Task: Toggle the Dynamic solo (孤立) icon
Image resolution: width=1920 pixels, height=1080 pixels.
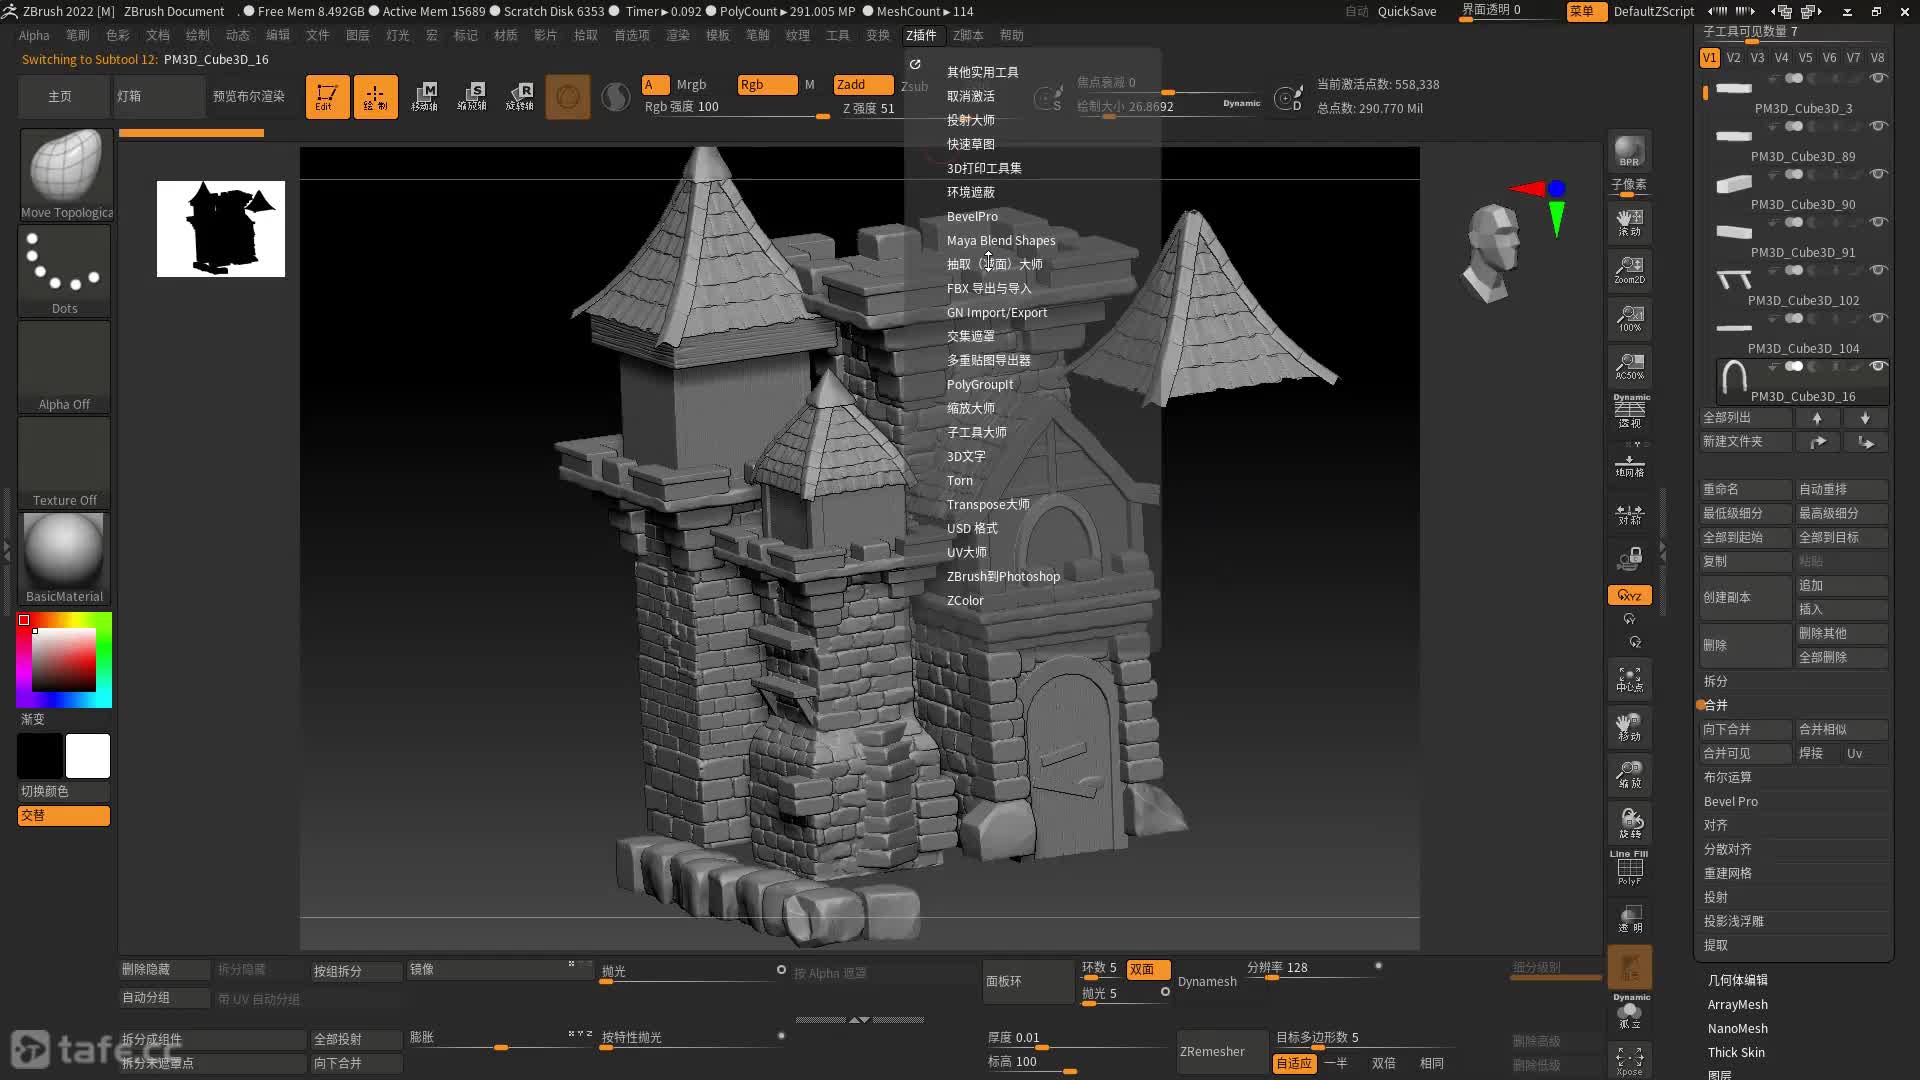Action: click(1629, 1011)
